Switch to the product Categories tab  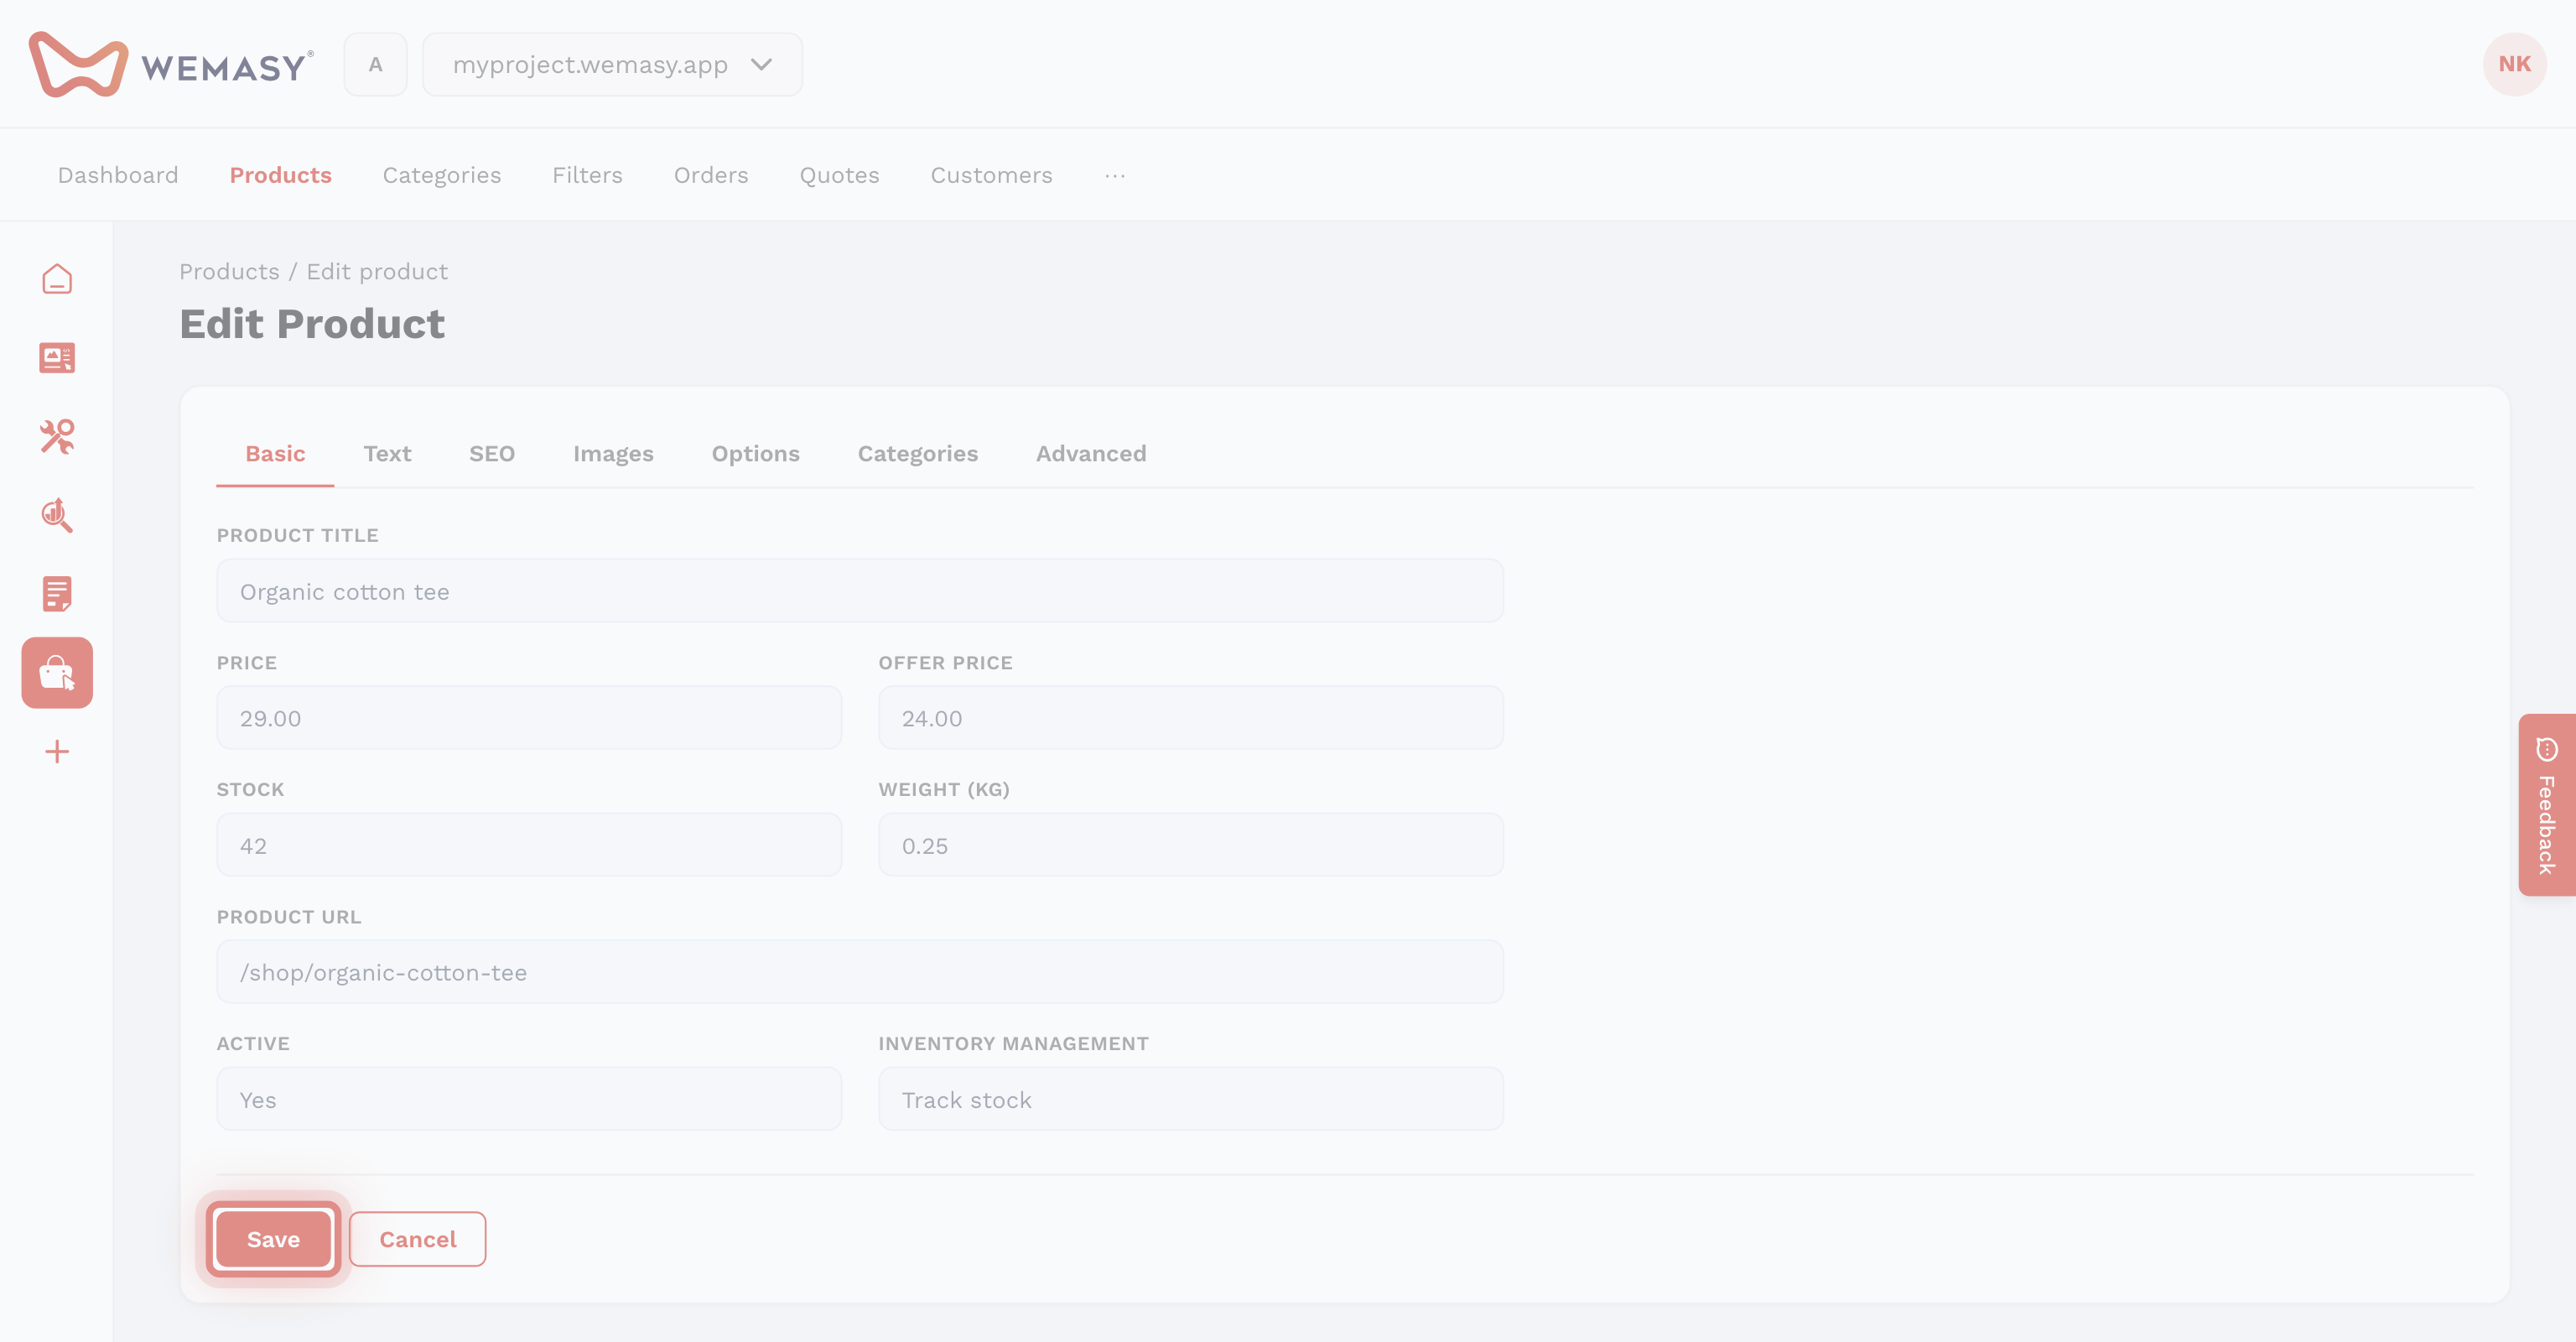918,454
